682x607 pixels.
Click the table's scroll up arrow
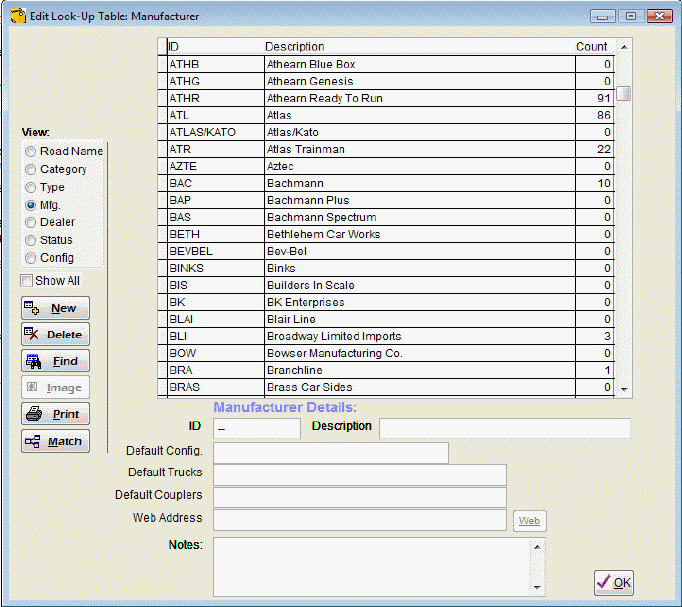pyautogui.click(x=624, y=47)
